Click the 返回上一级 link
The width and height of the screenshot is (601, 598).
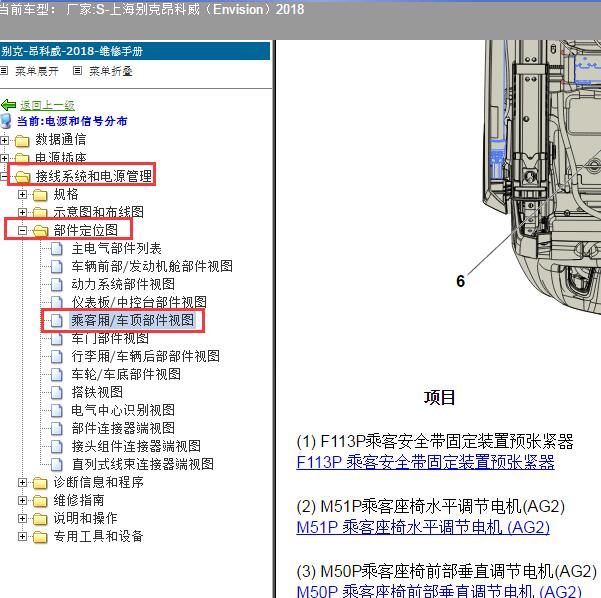click(x=47, y=105)
